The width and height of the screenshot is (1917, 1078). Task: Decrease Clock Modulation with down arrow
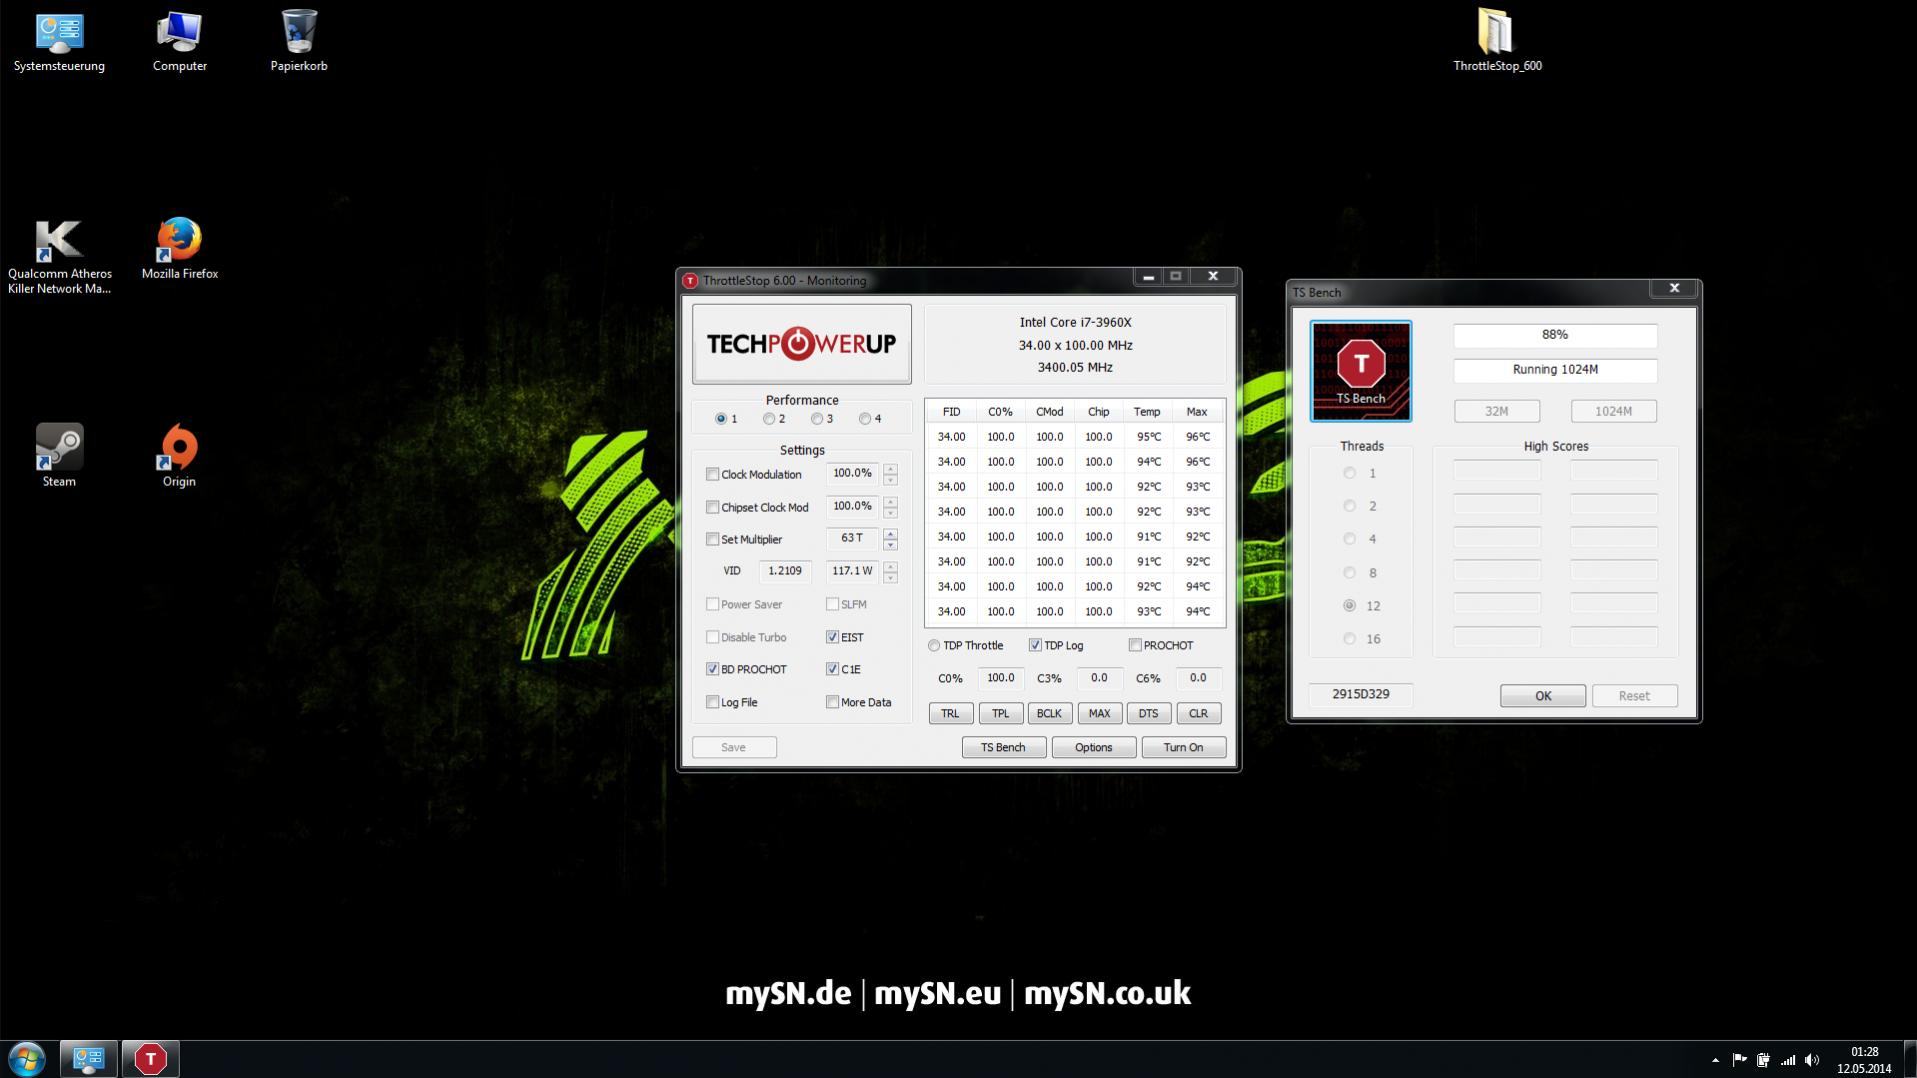890,480
